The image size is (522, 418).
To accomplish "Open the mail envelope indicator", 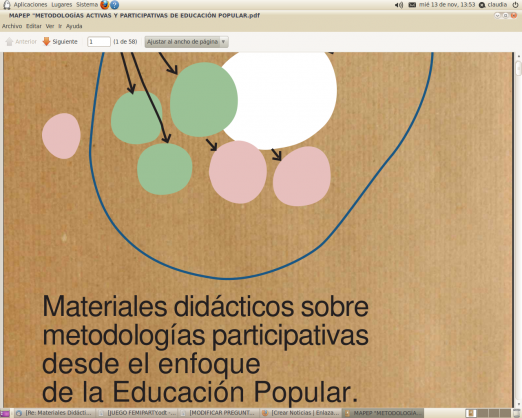I will 412,5.
